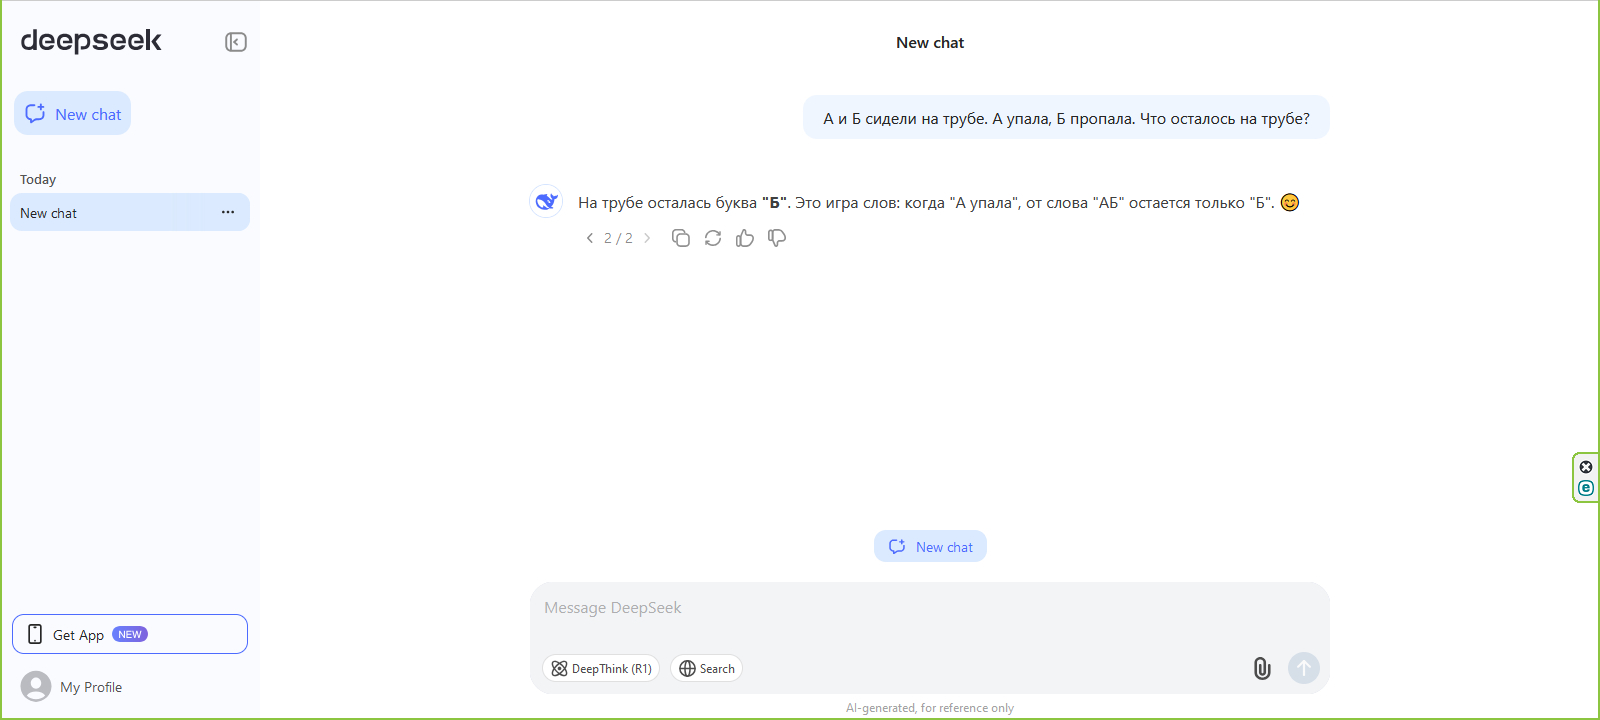The height and width of the screenshot is (720, 1600).
Task: Open the more options menu for New chat
Action: coord(228,213)
